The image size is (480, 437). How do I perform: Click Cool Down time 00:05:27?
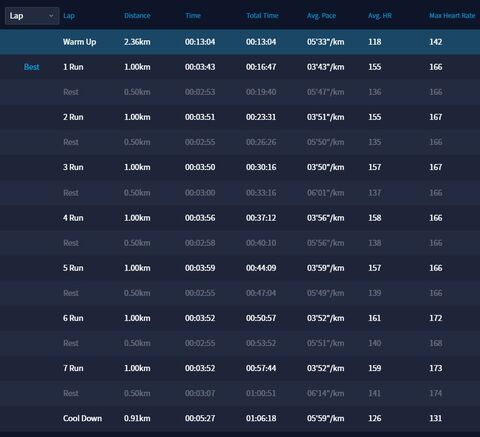[x=200, y=418]
